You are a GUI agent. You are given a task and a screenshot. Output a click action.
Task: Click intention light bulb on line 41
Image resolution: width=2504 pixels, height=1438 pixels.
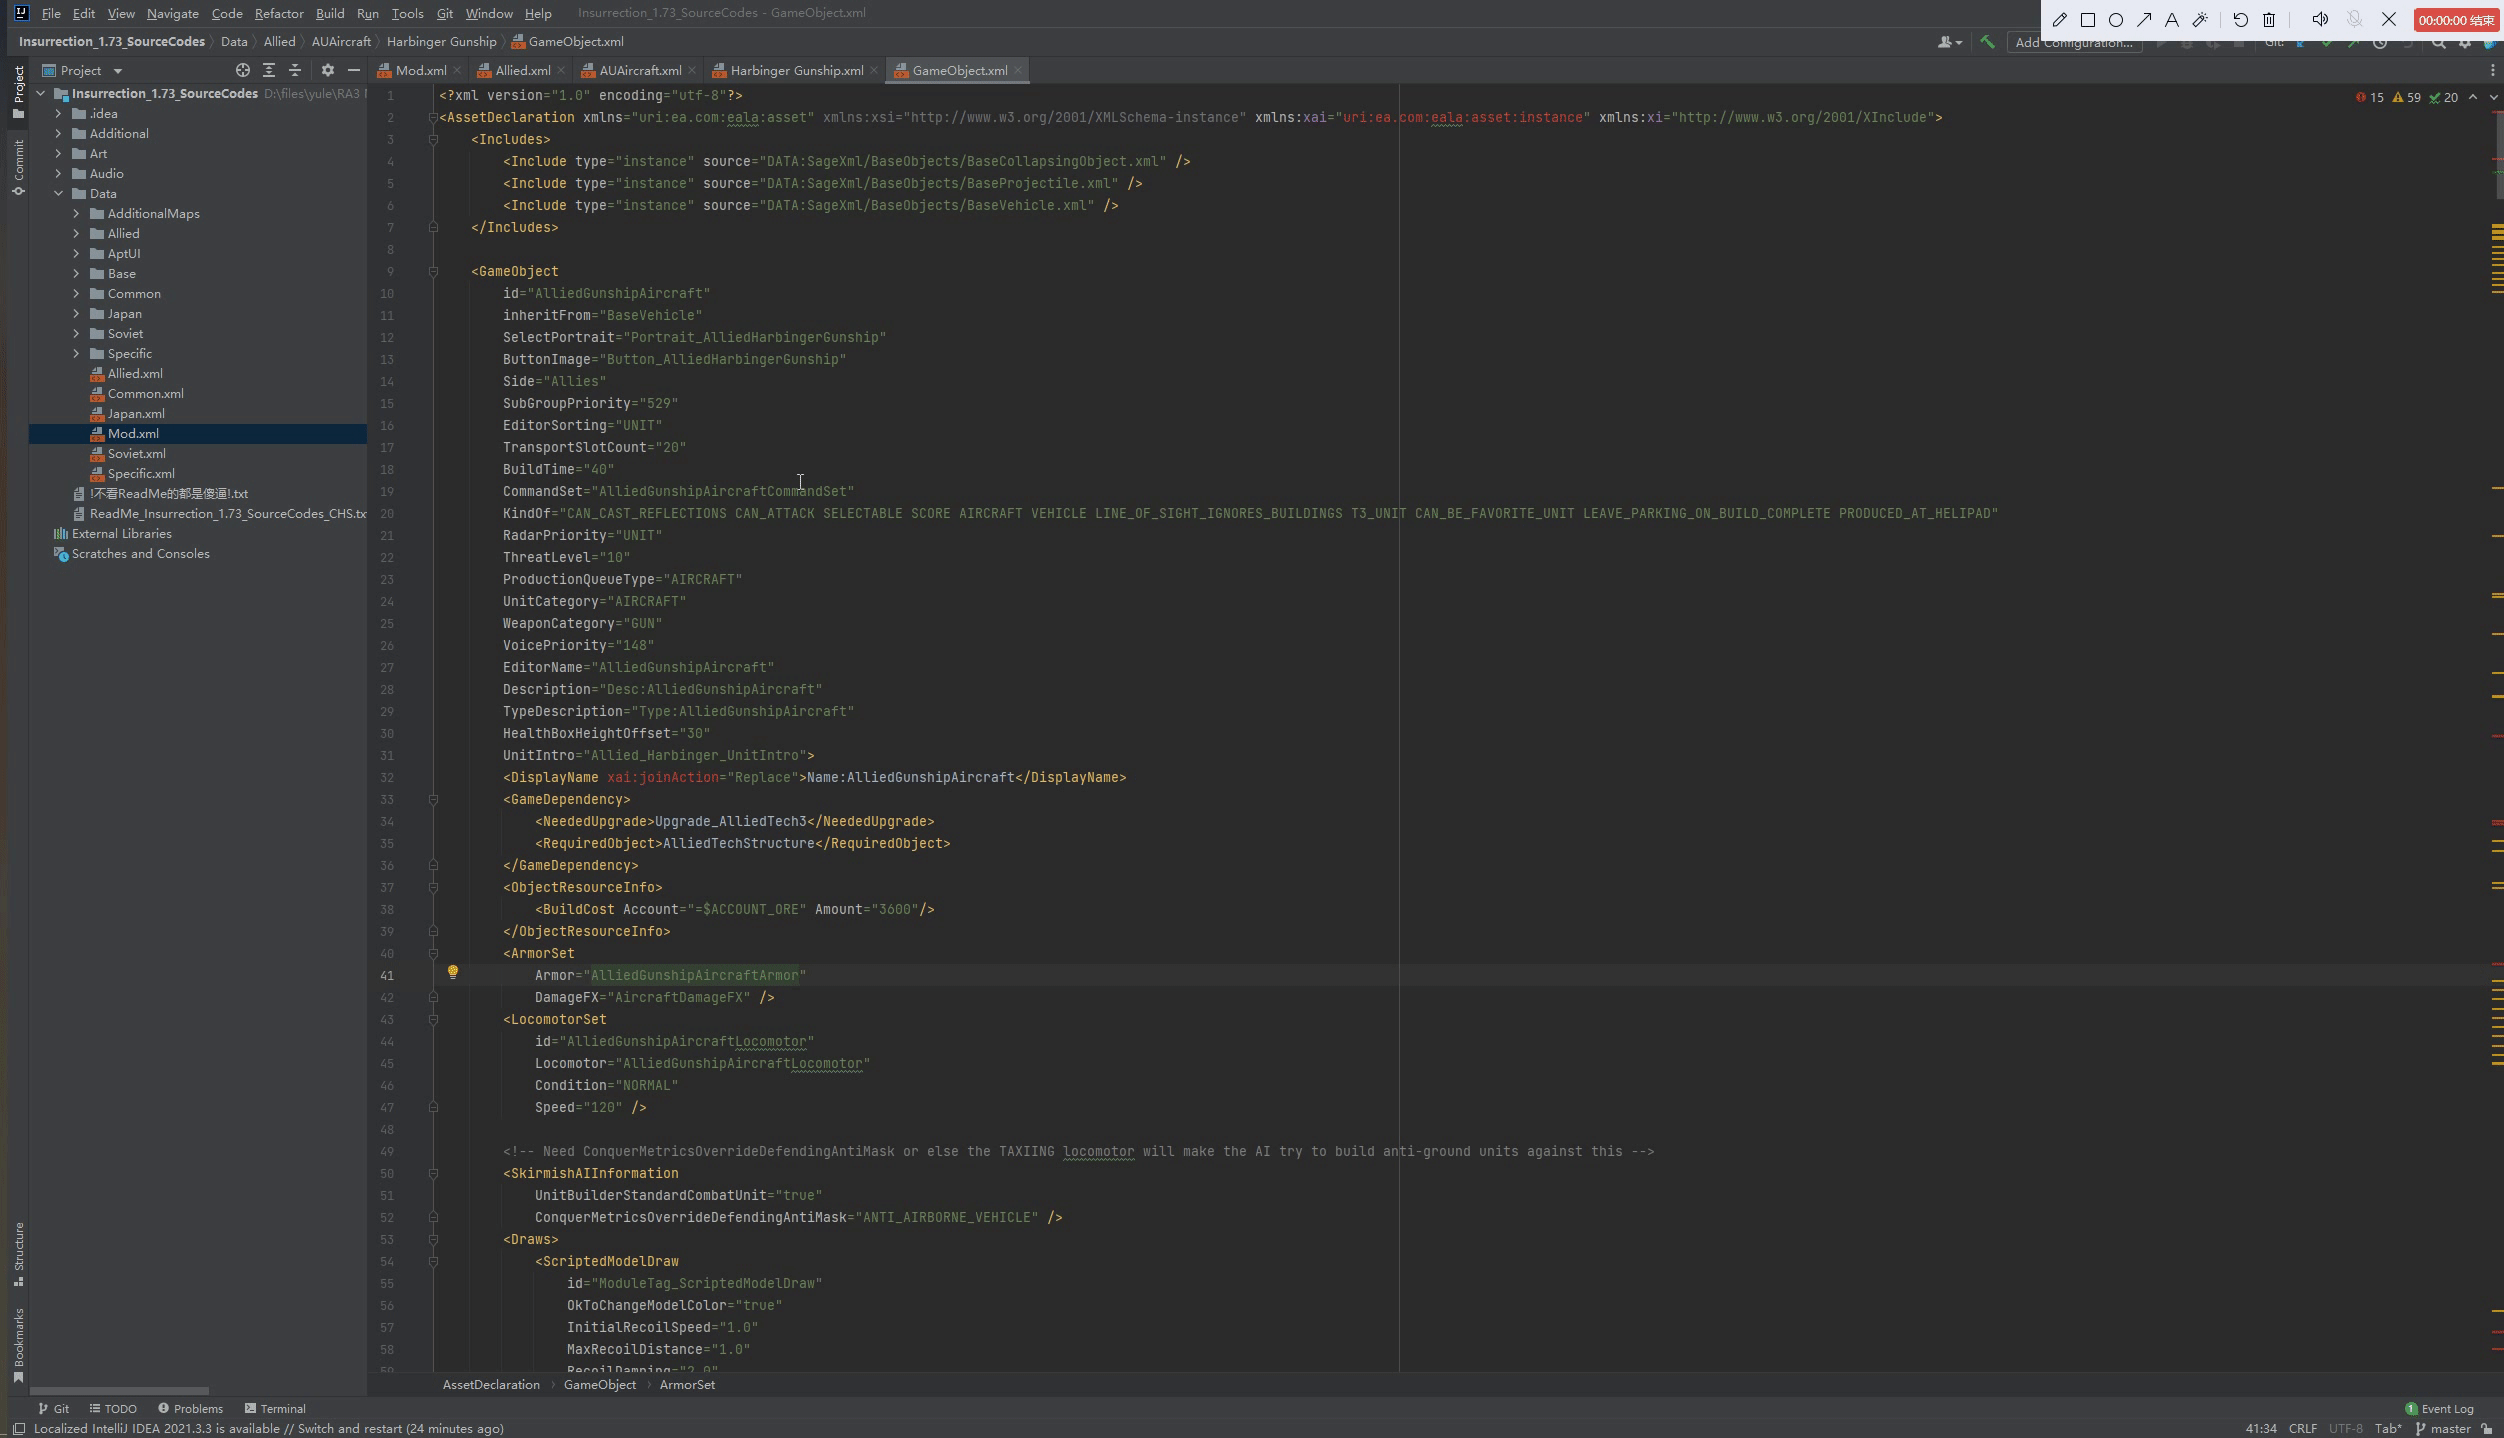pyautogui.click(x=452, y=972)
